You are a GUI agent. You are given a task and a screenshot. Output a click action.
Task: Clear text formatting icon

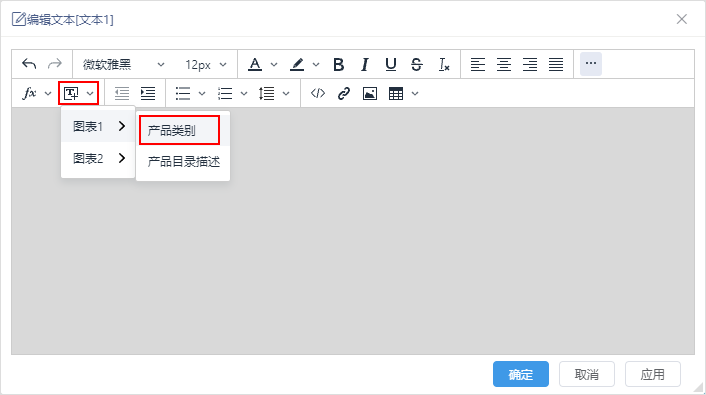coord(444,64)
